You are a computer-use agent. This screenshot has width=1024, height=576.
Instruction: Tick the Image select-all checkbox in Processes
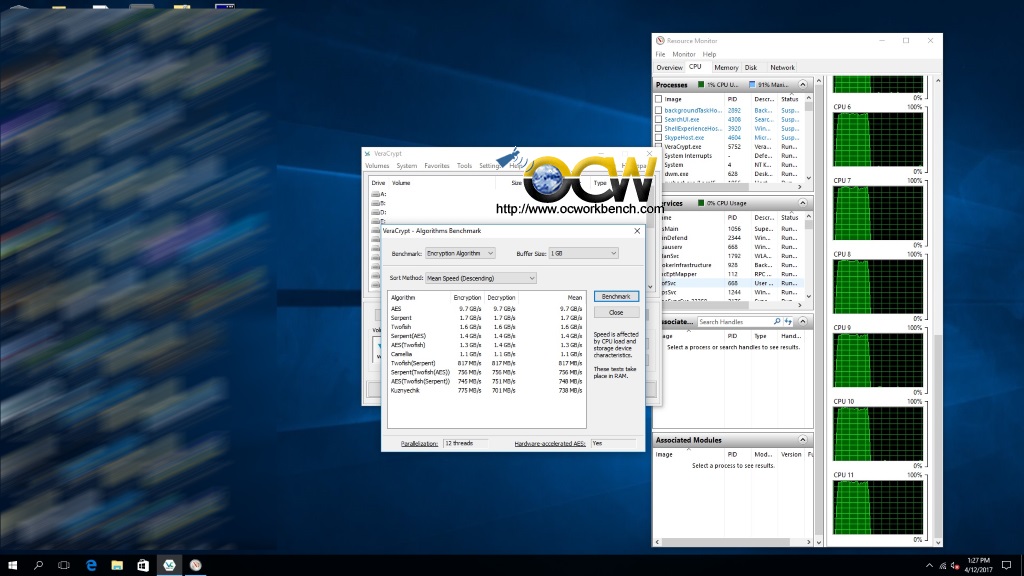[658, 99]
